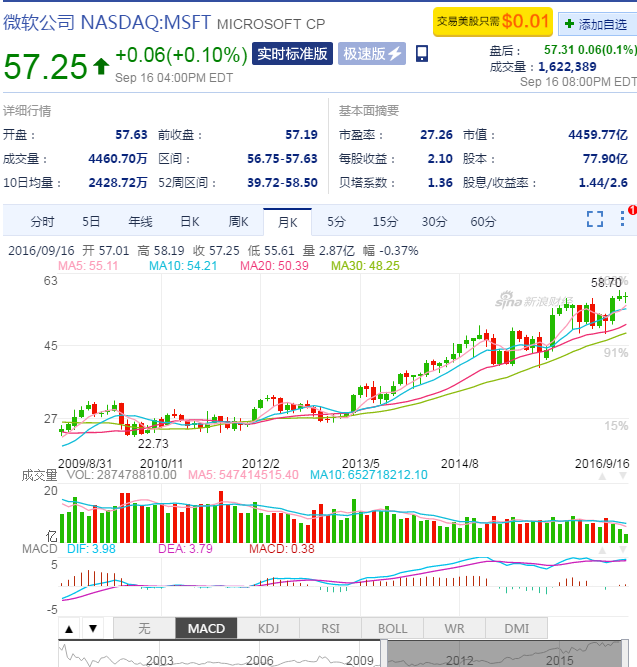Click the shaded selected range in timeline

(504, 654)
